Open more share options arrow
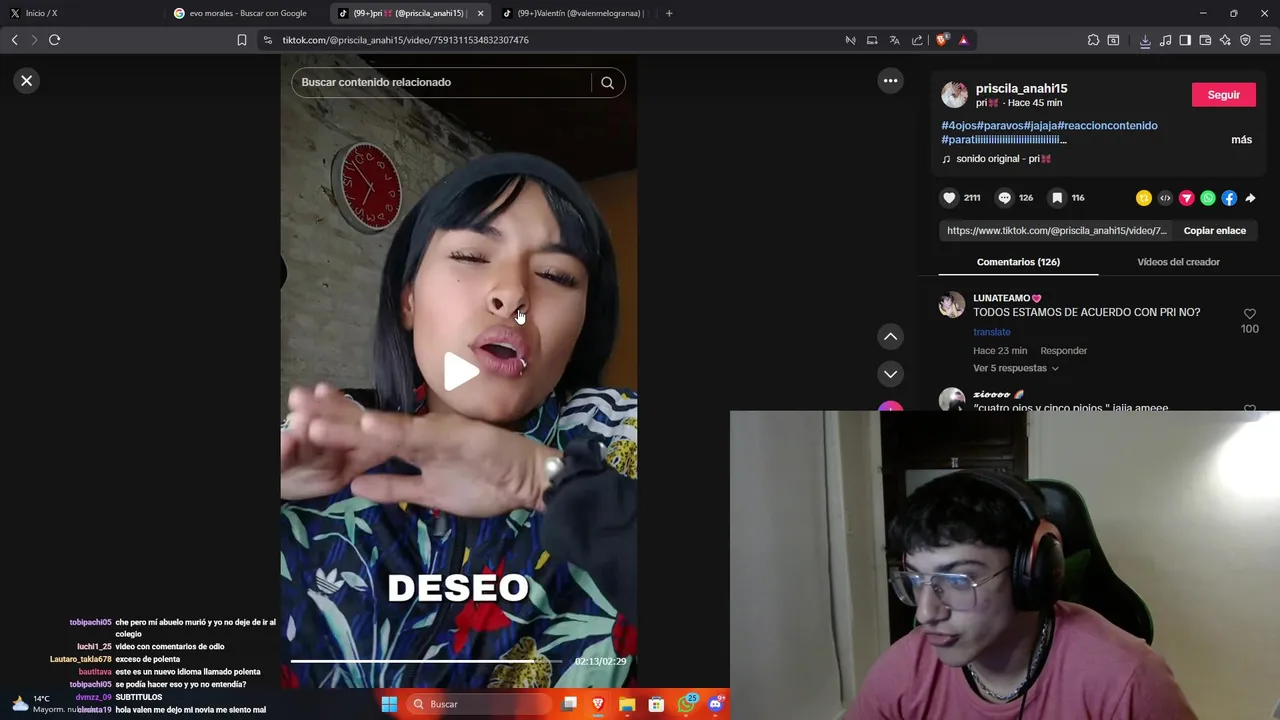The image size is (1280, 720). (1250, 198)
